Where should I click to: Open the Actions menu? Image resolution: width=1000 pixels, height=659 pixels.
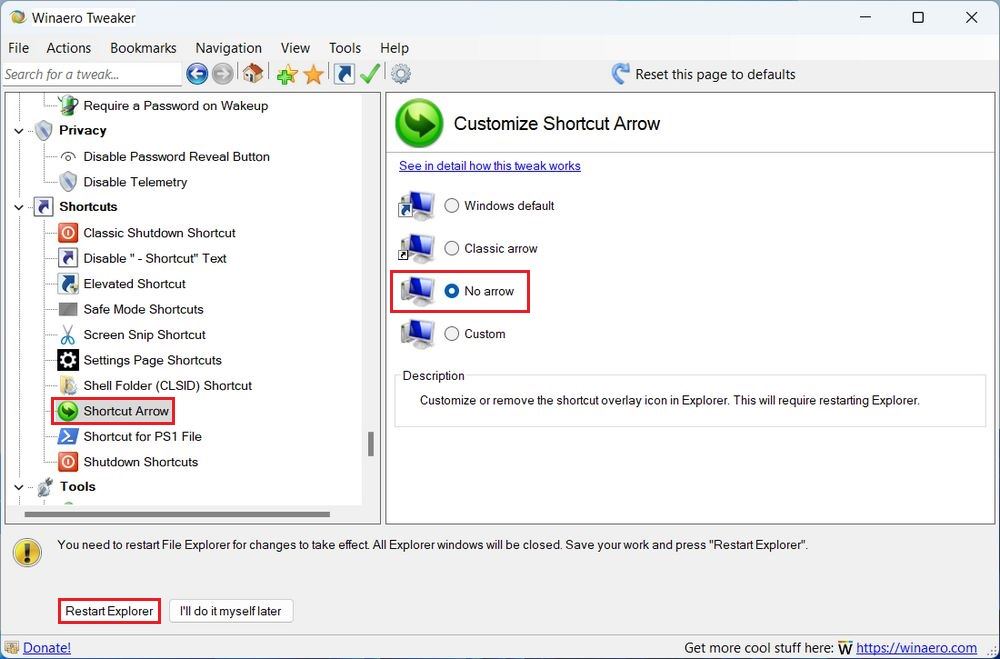pos(69,48)
